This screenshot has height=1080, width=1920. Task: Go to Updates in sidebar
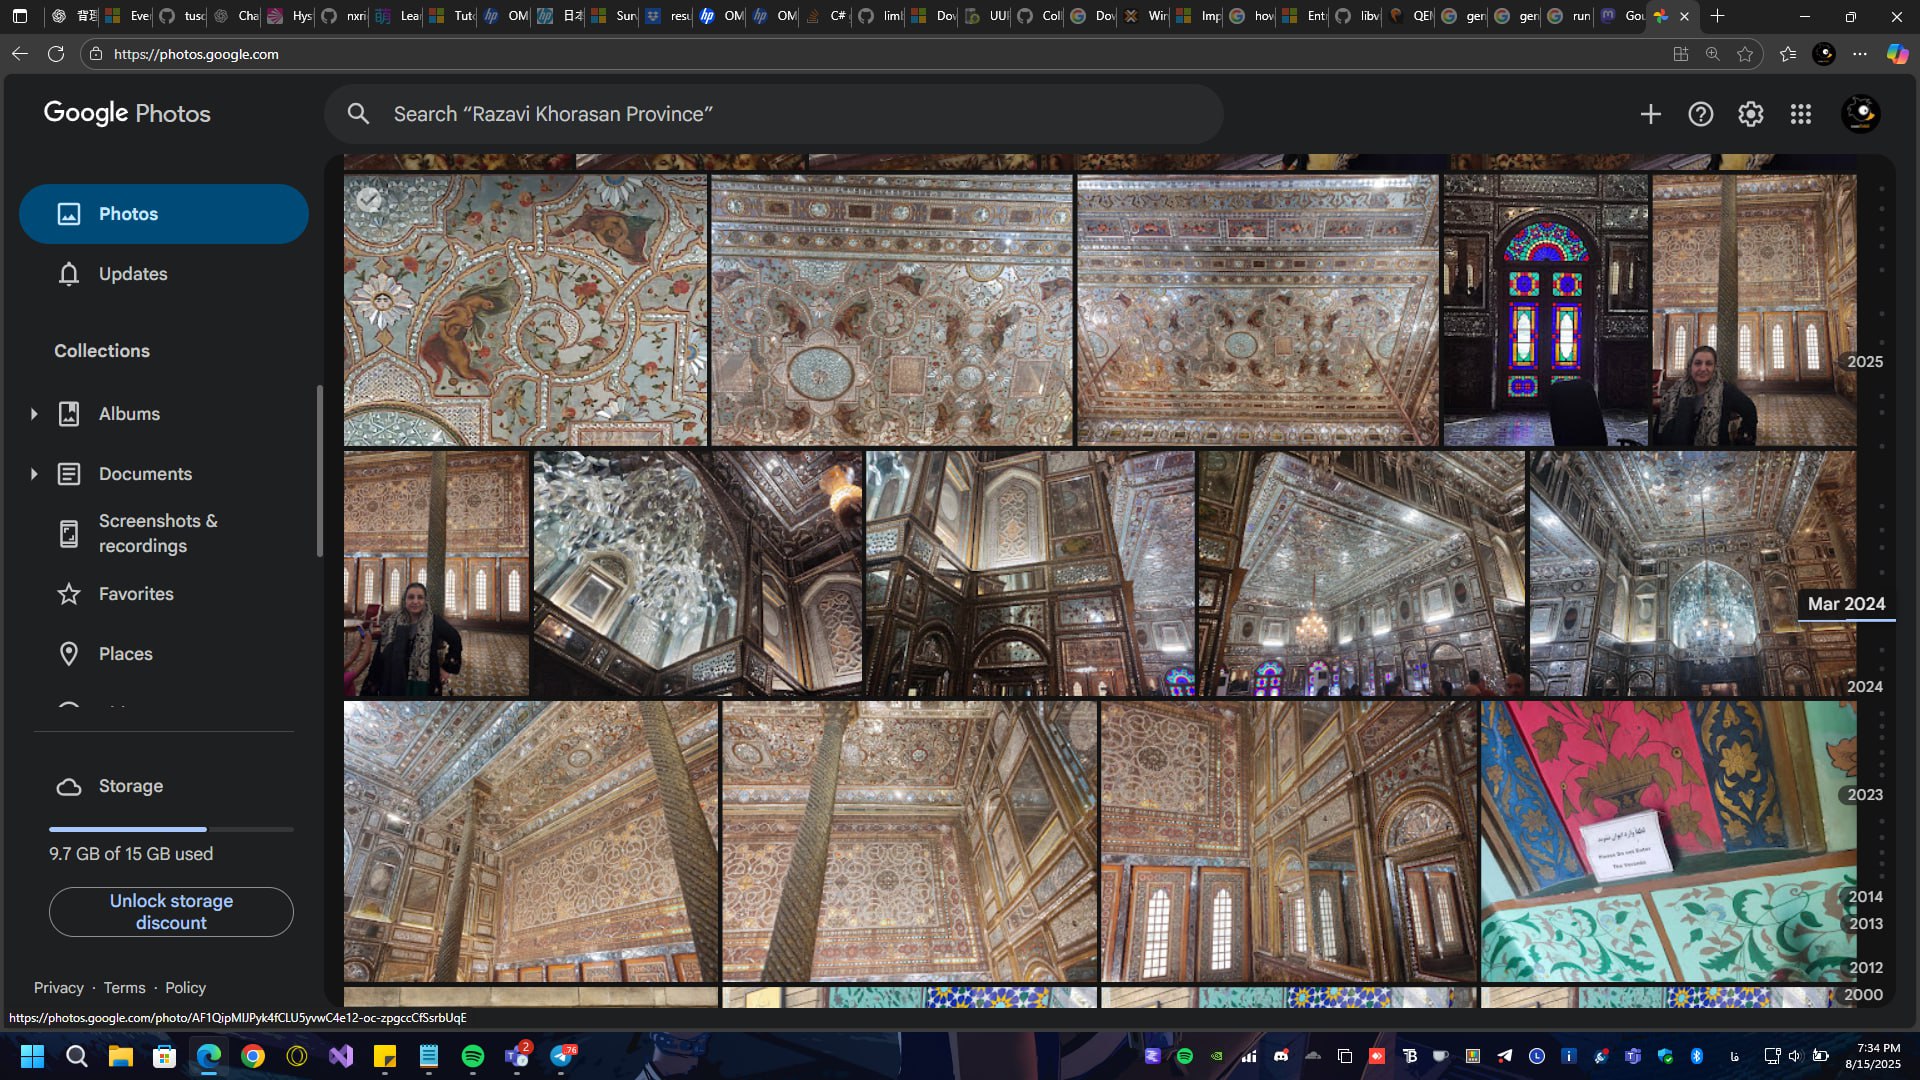click(132, 274)
